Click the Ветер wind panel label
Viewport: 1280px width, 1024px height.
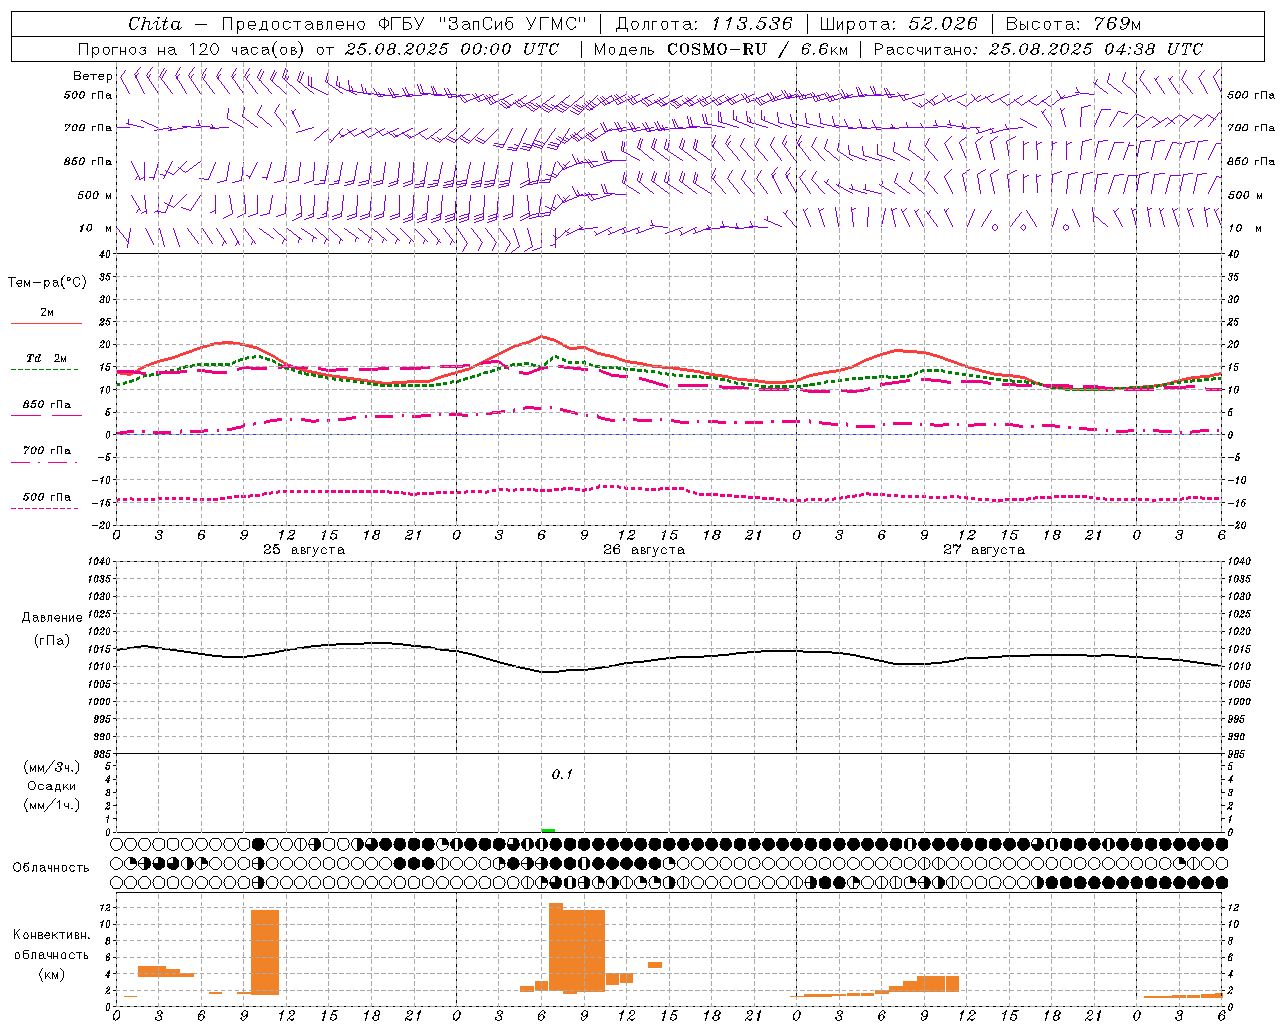point(92,76)
